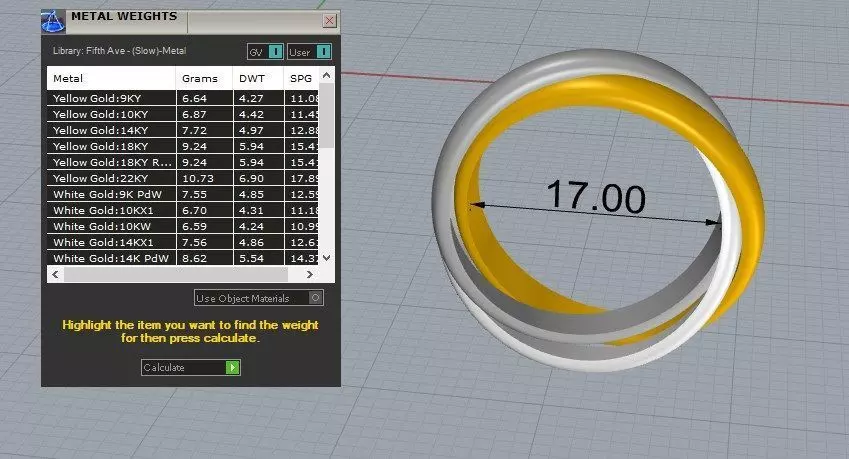849x459 pixels.
Task: Click the horizontal scroll left arrow
Action: 55,274
